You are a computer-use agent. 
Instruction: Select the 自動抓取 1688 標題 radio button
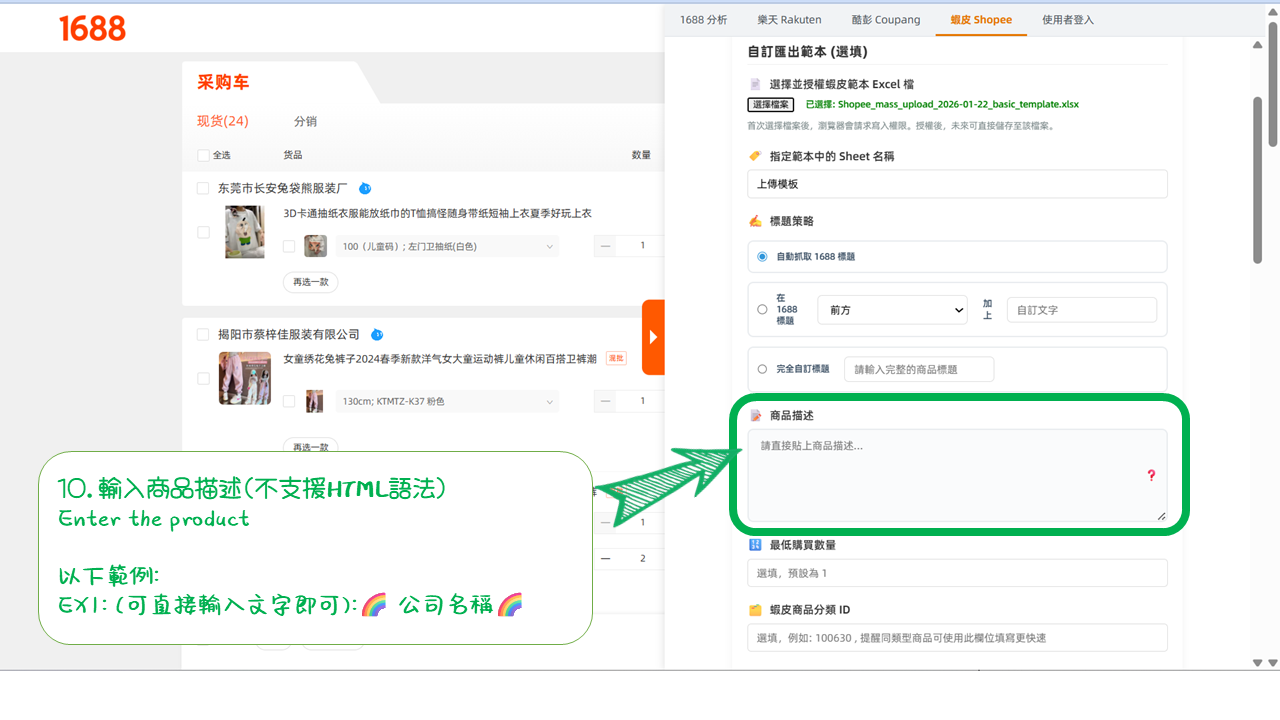pyautogui.click(x=763, y=256)
